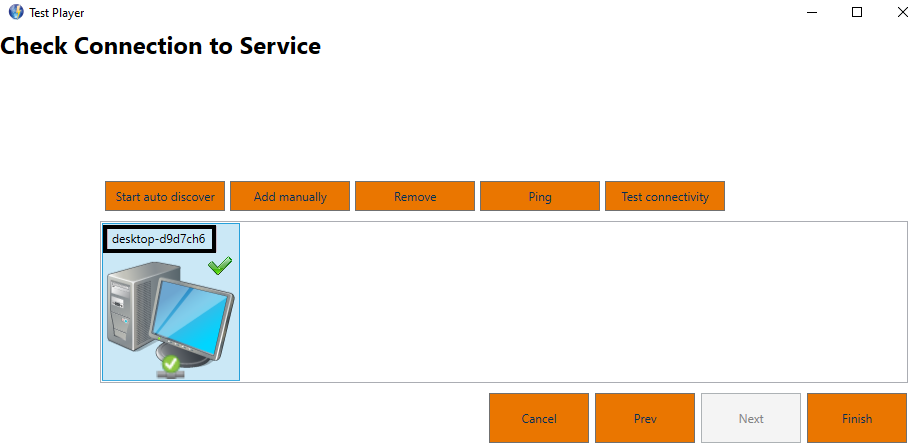Cancel the connection wizard
Screen dimensions: 912x445
[539, 418]
